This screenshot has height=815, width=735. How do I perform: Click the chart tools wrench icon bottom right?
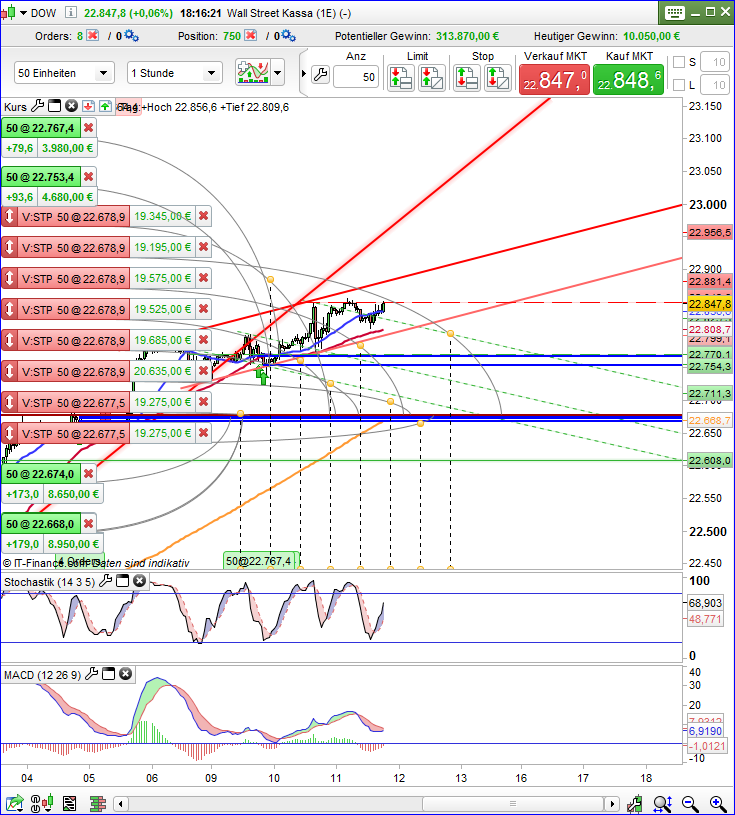634,804
